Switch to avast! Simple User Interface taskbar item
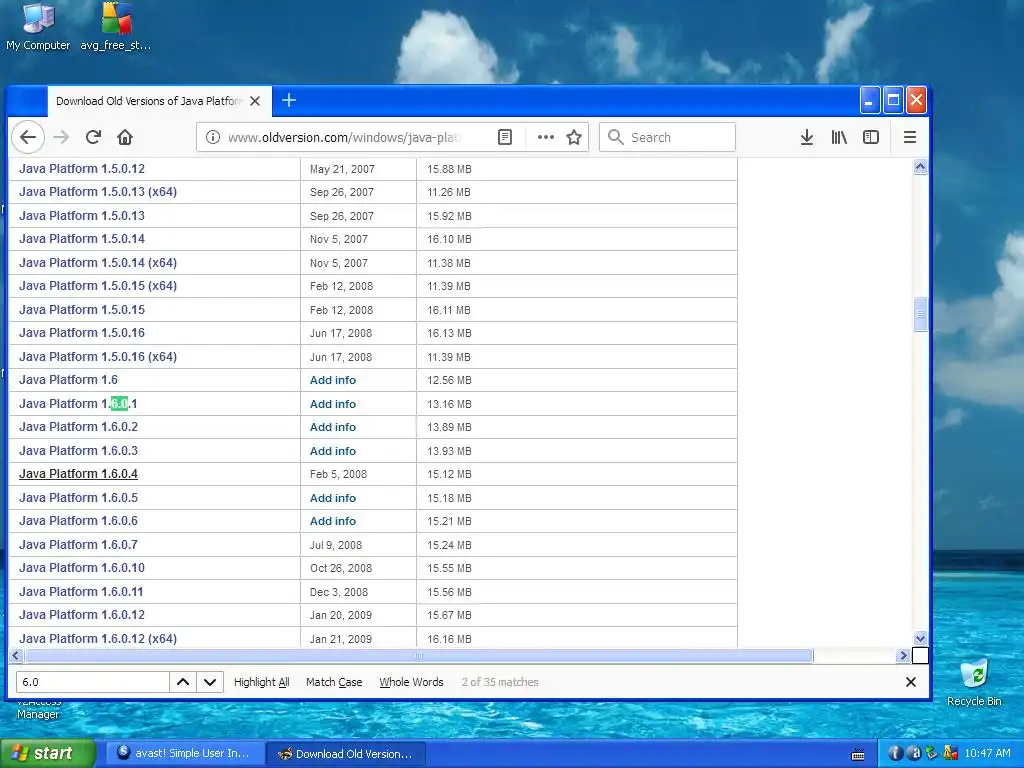Screen dimensions: 1024x768 pyautogui.click(x=185, y=754)
